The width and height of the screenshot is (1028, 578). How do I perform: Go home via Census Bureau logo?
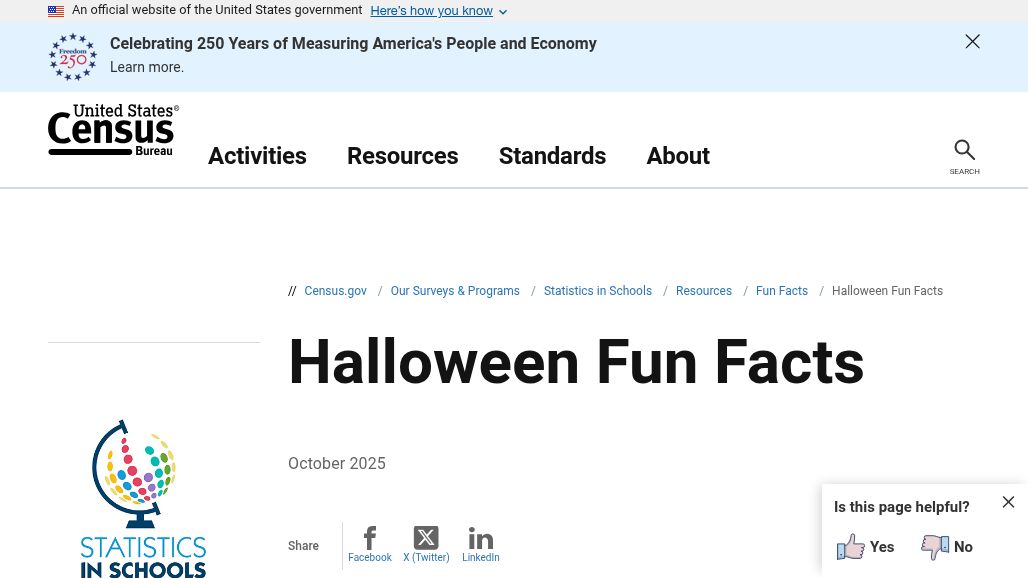(113, 130)
